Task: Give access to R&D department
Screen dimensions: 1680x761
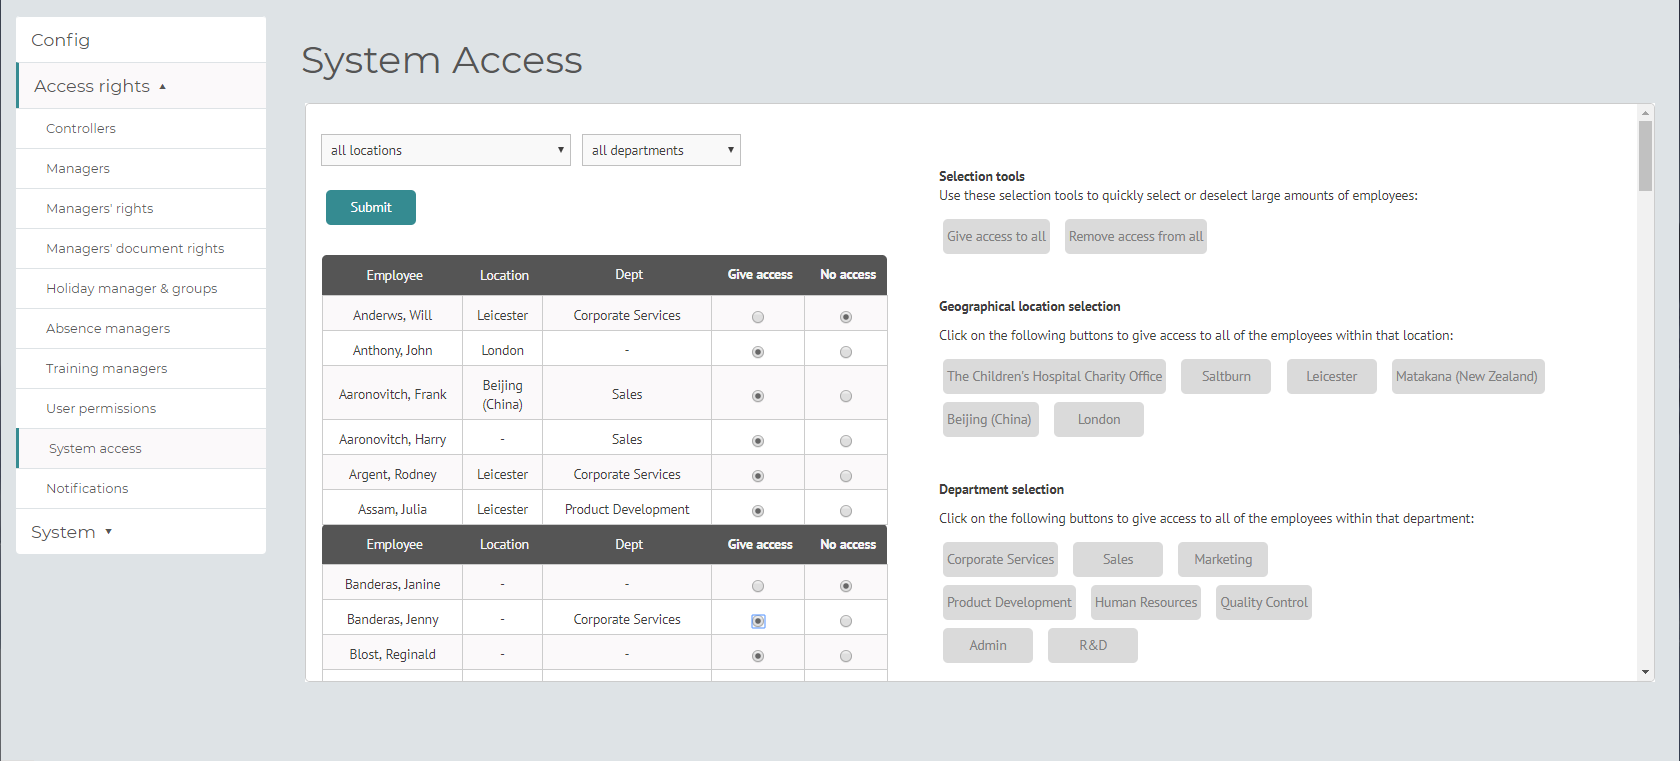Action: point(1093,645)
